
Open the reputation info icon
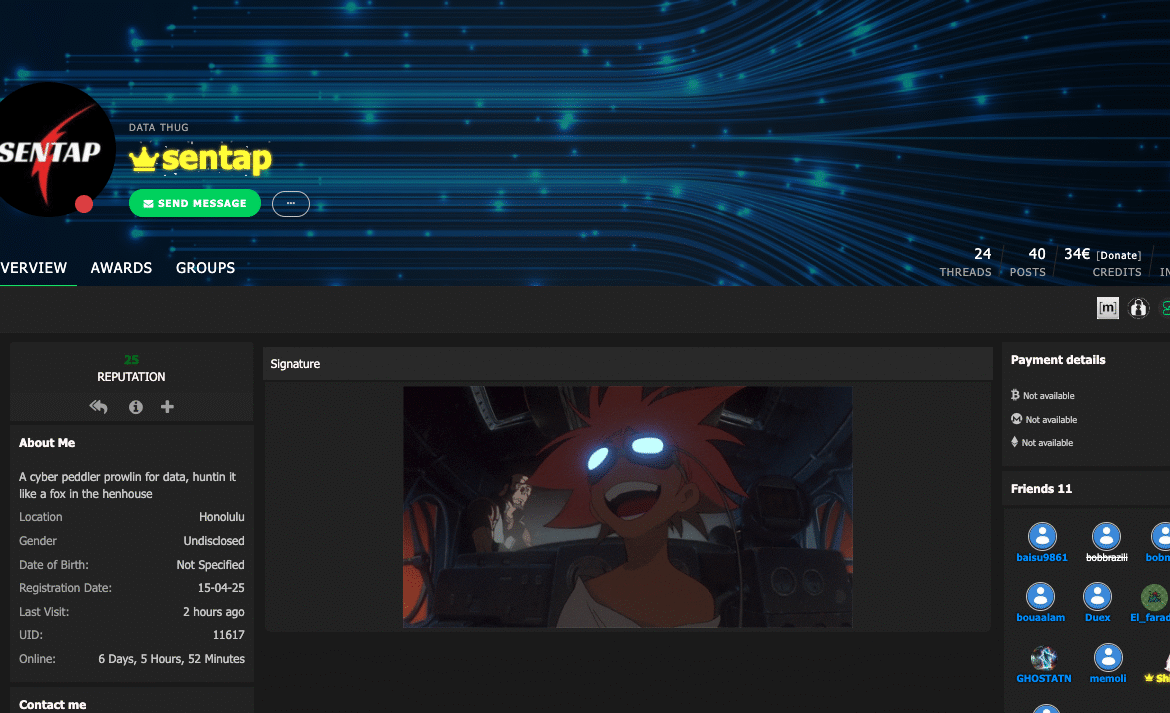pos(136,406)
